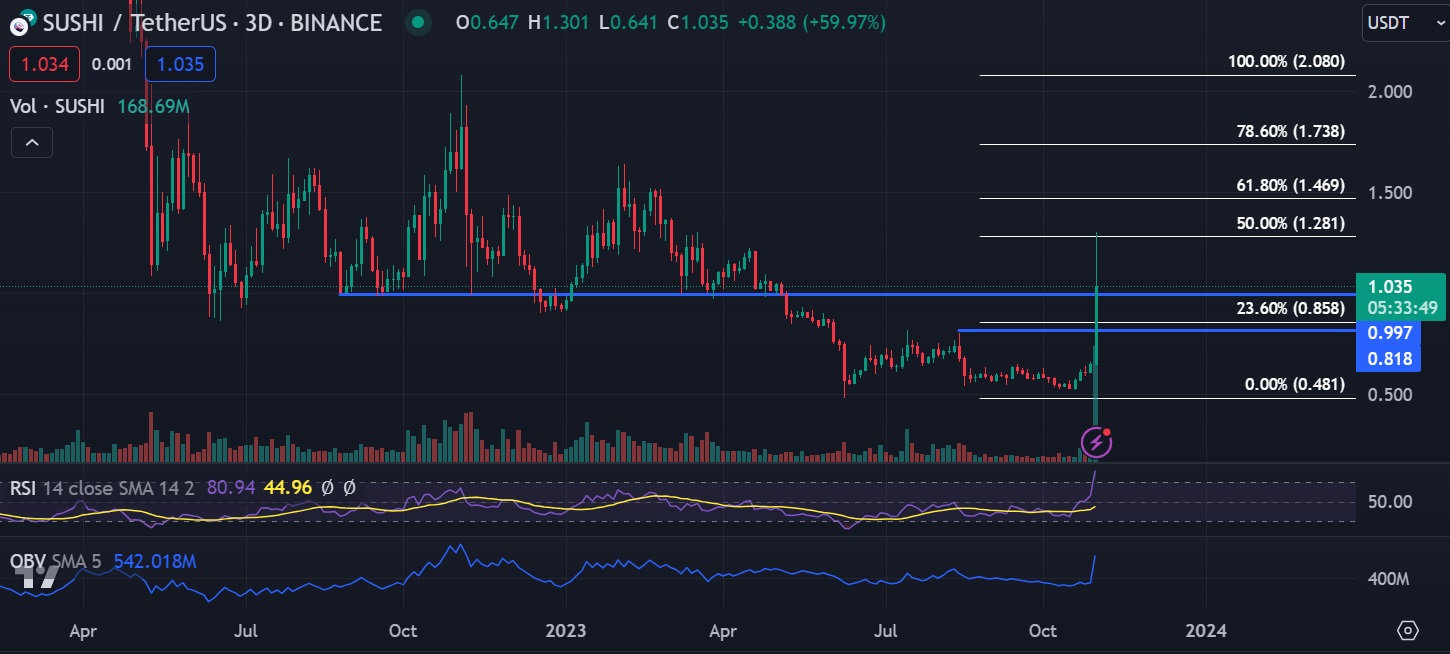Select the Vol · SUSHI indicator label

pos(57,105)
